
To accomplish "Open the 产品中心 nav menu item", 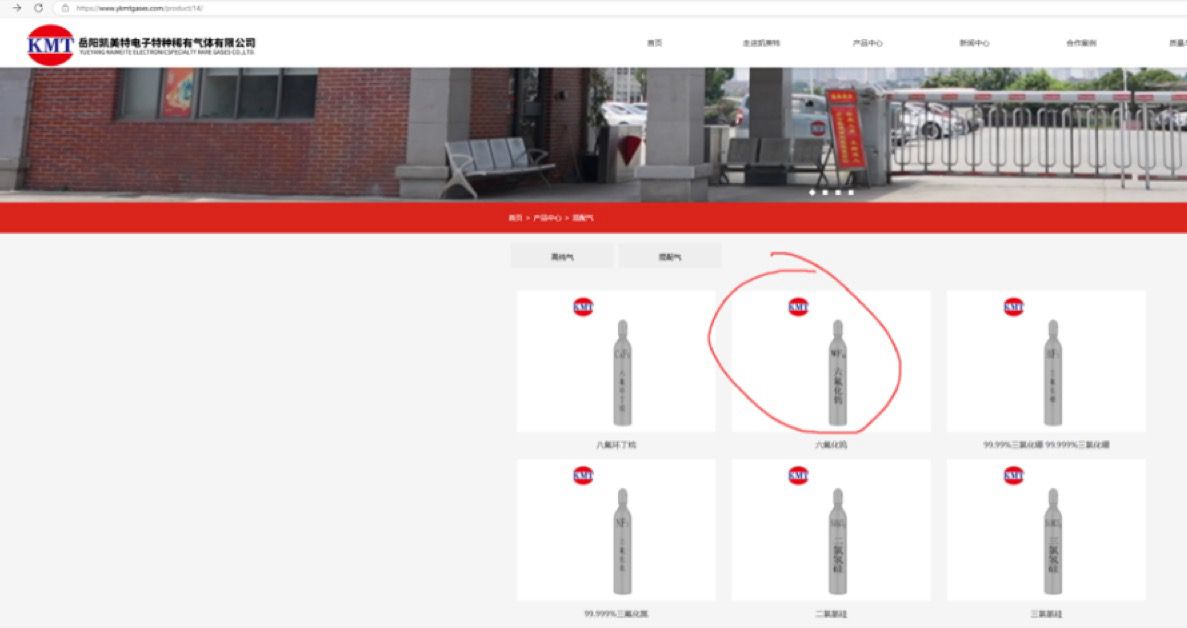I will coord(868,43).
